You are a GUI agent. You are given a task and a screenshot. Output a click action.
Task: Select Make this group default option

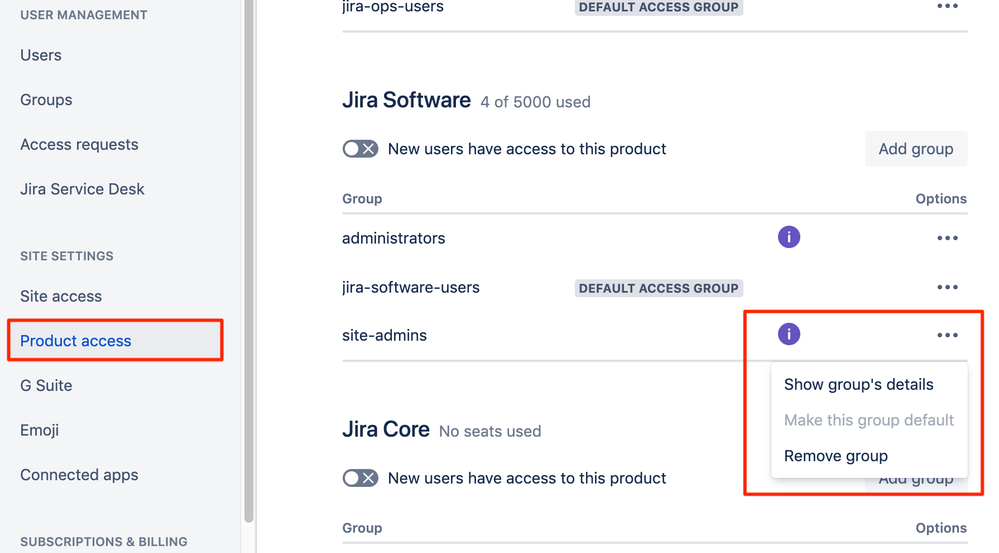pos(869,420)
